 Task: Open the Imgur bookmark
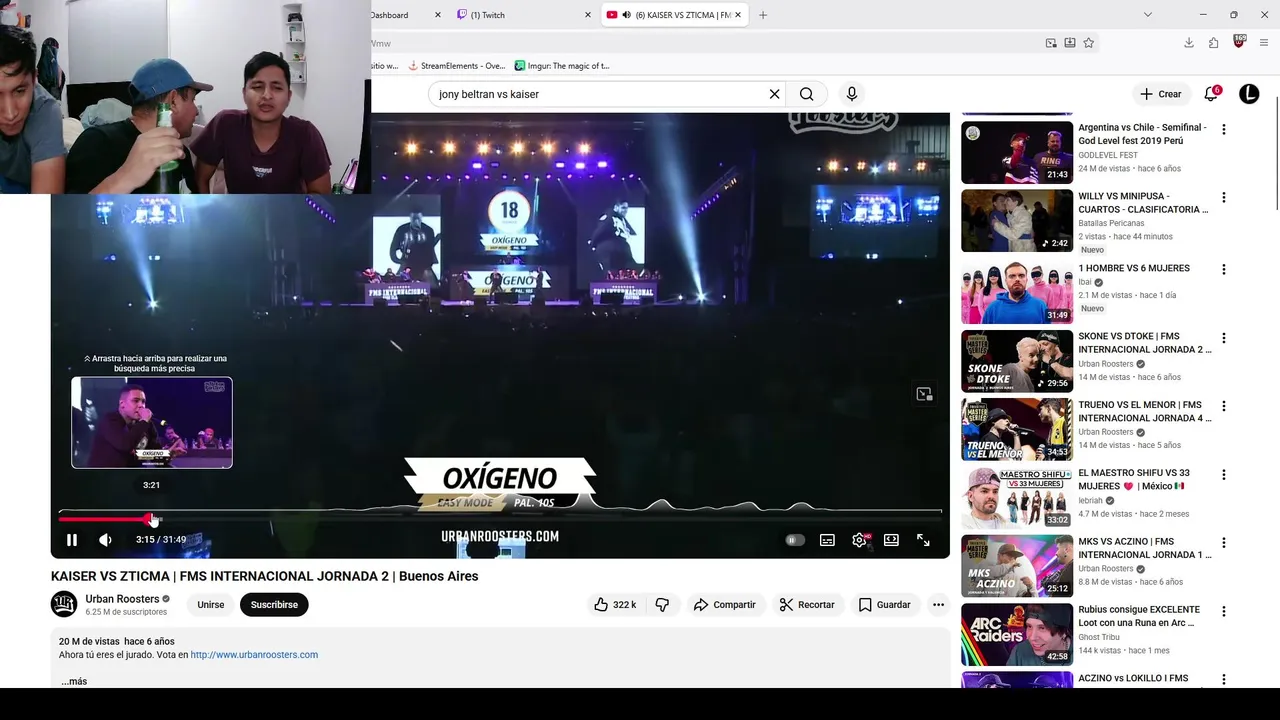562,66
